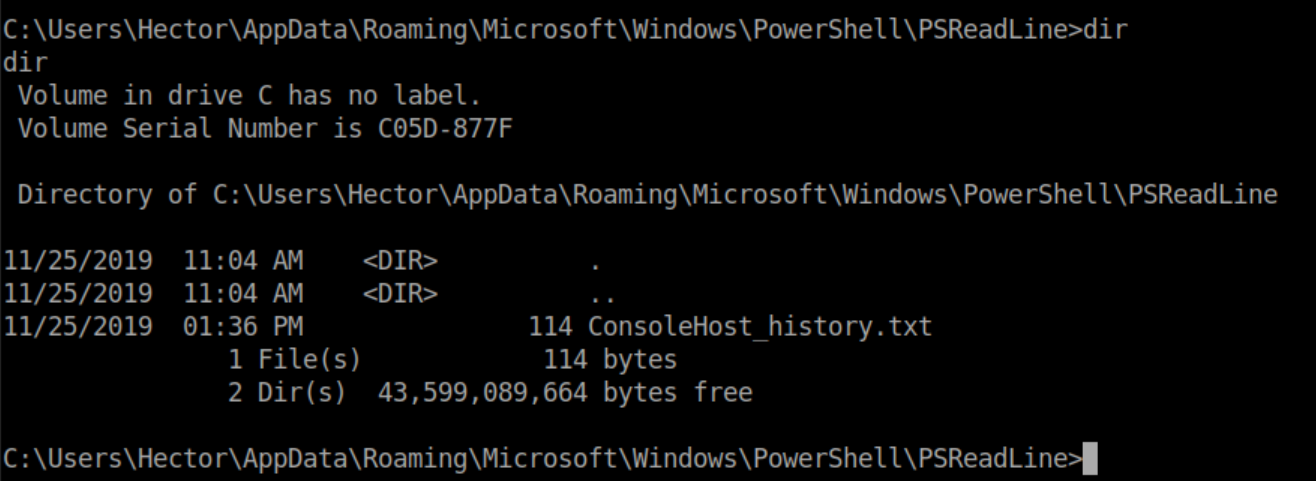The width and height of the screenshot is (1316, 481).
Task: Click the blinking cursor block at the bottom prompt
Action: 1090,458
